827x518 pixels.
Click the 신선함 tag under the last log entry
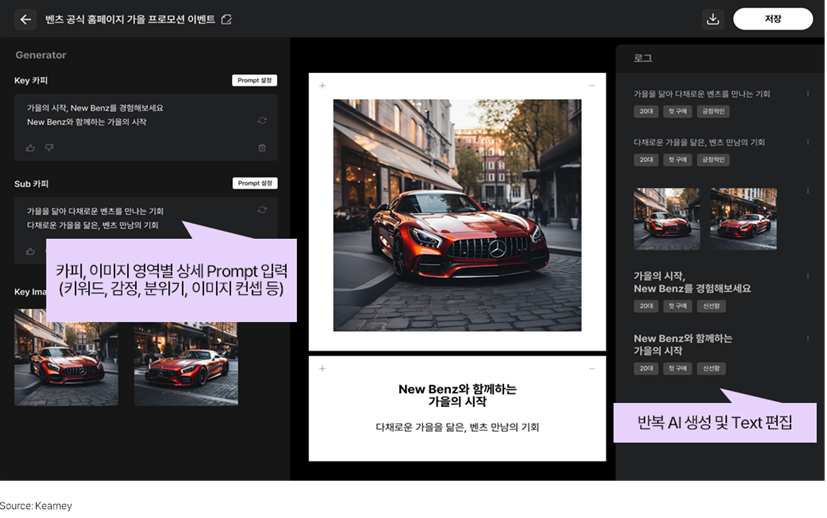tap(711, 368)
